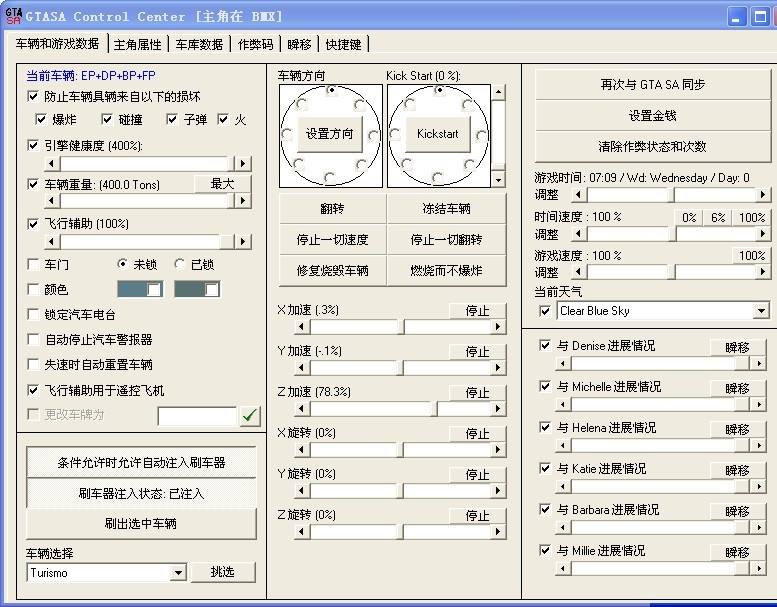The height and width of the screenshot is (607, 777).
Task: Enable the 颜色 color checkbox
Action: 33,289
